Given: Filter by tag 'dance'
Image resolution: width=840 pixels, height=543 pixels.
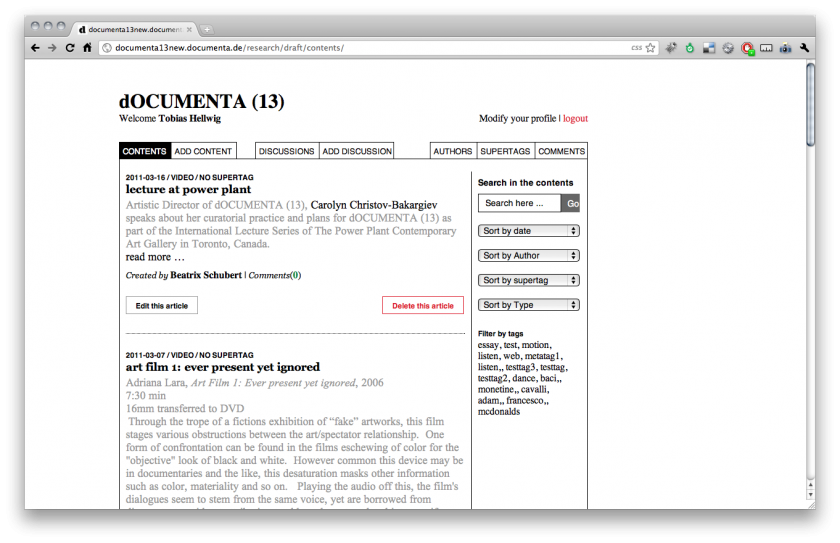Looking at the screenshot, I should [524, 378].
